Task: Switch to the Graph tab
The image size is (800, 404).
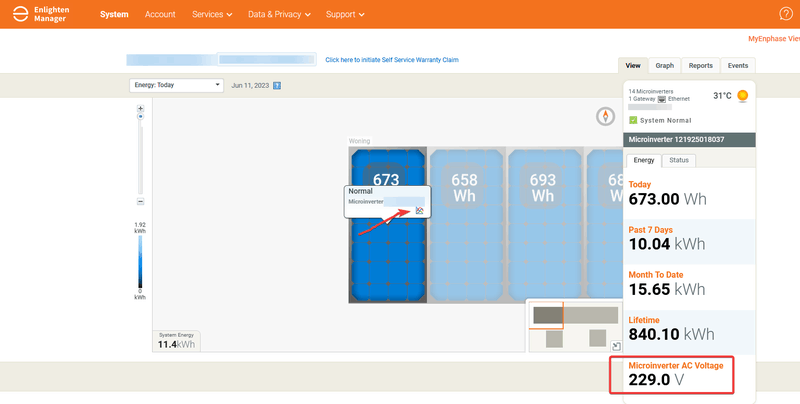Action: pyautogui.click(x=664, y=66)
